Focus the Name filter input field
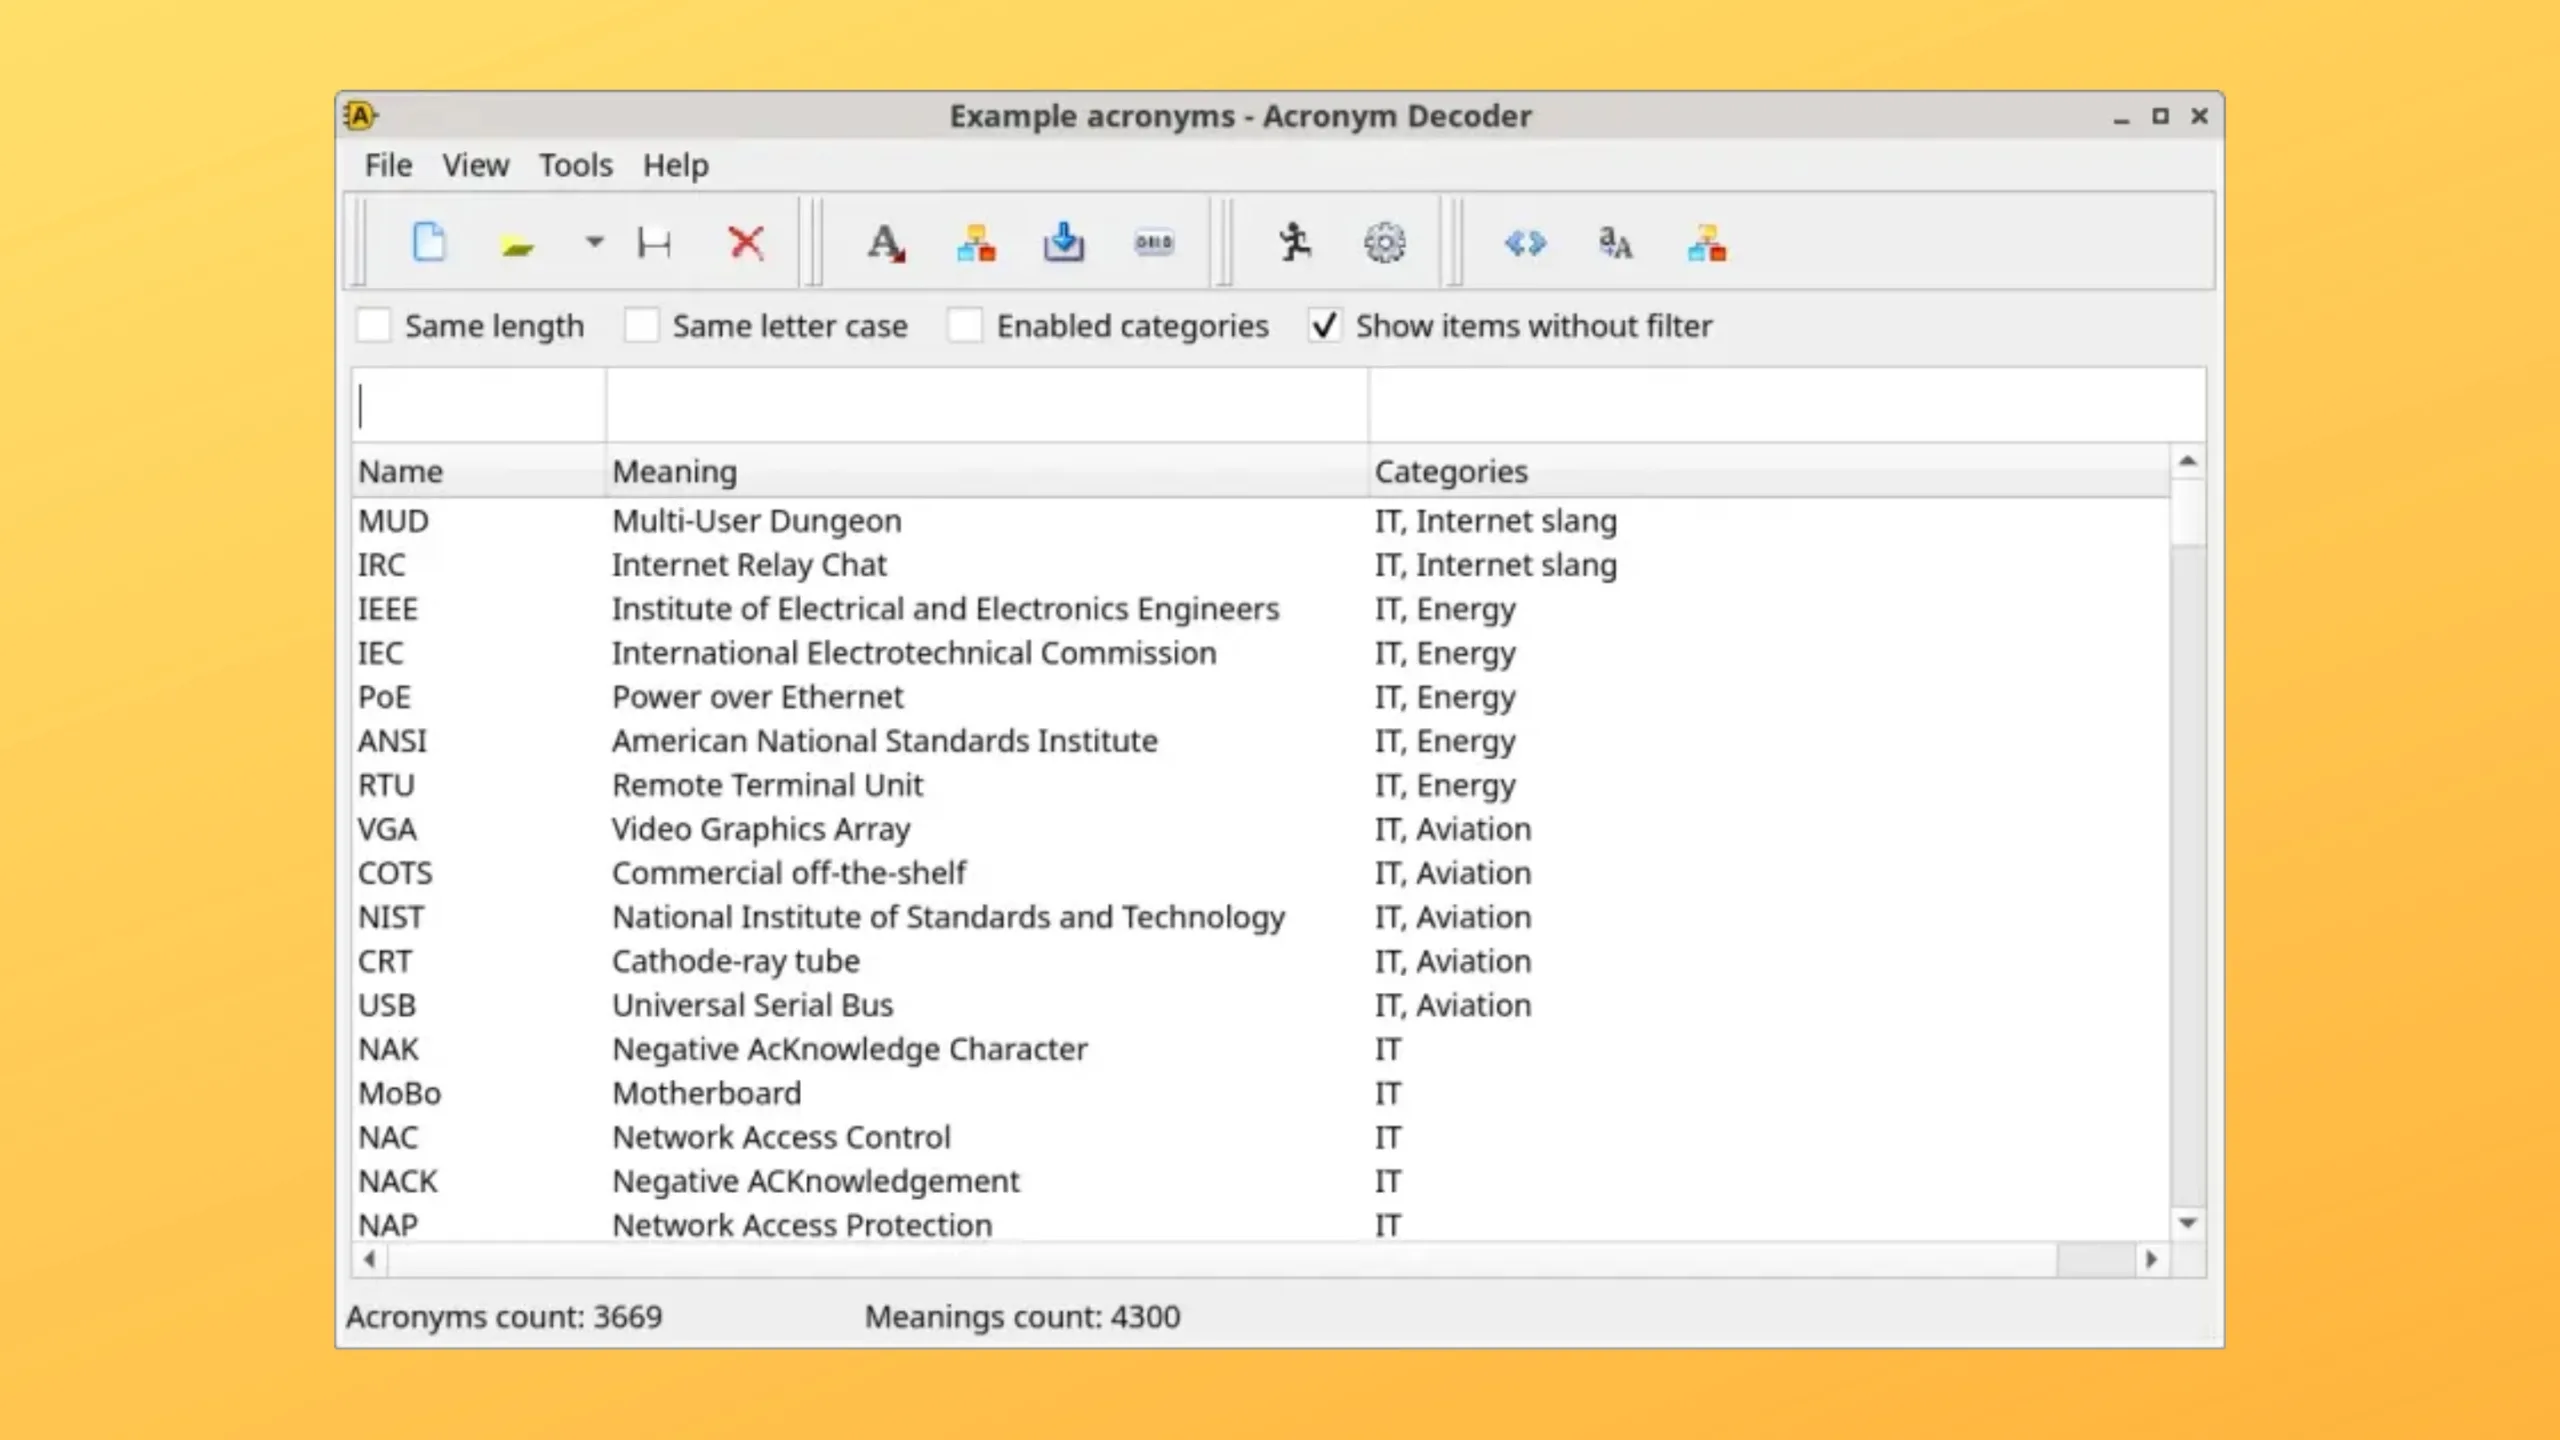Viewport: 2560px width, 1440px height. (x=478, y=406)
